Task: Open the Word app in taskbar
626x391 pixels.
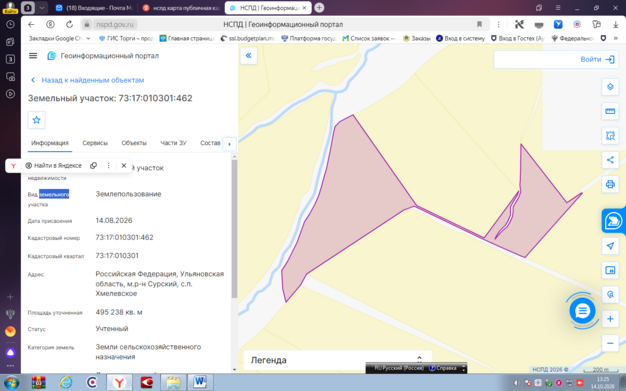Action: [x=200, y=383]
